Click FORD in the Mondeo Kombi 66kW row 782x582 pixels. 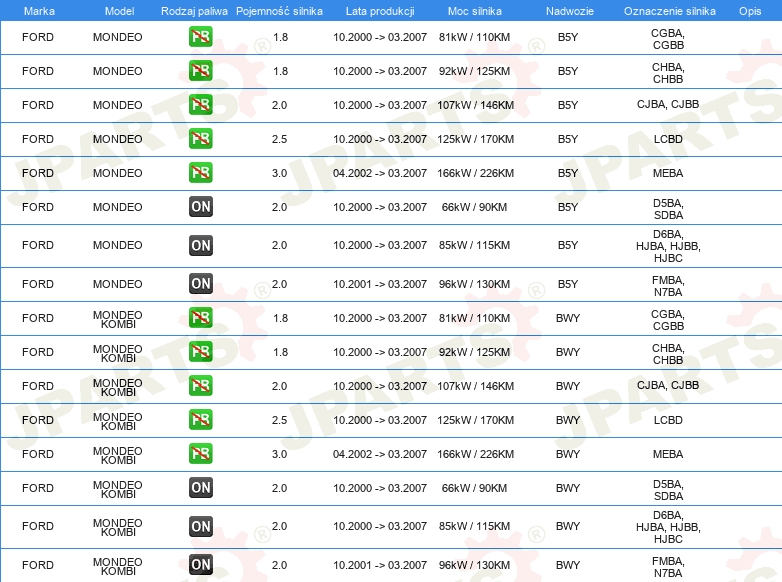[x=38, y=488]
